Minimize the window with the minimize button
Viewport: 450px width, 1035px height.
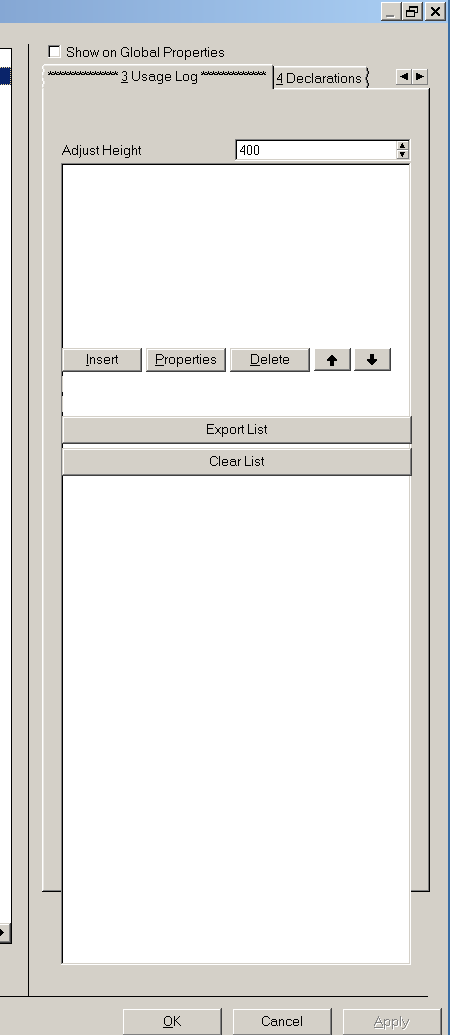click(391, 11)
